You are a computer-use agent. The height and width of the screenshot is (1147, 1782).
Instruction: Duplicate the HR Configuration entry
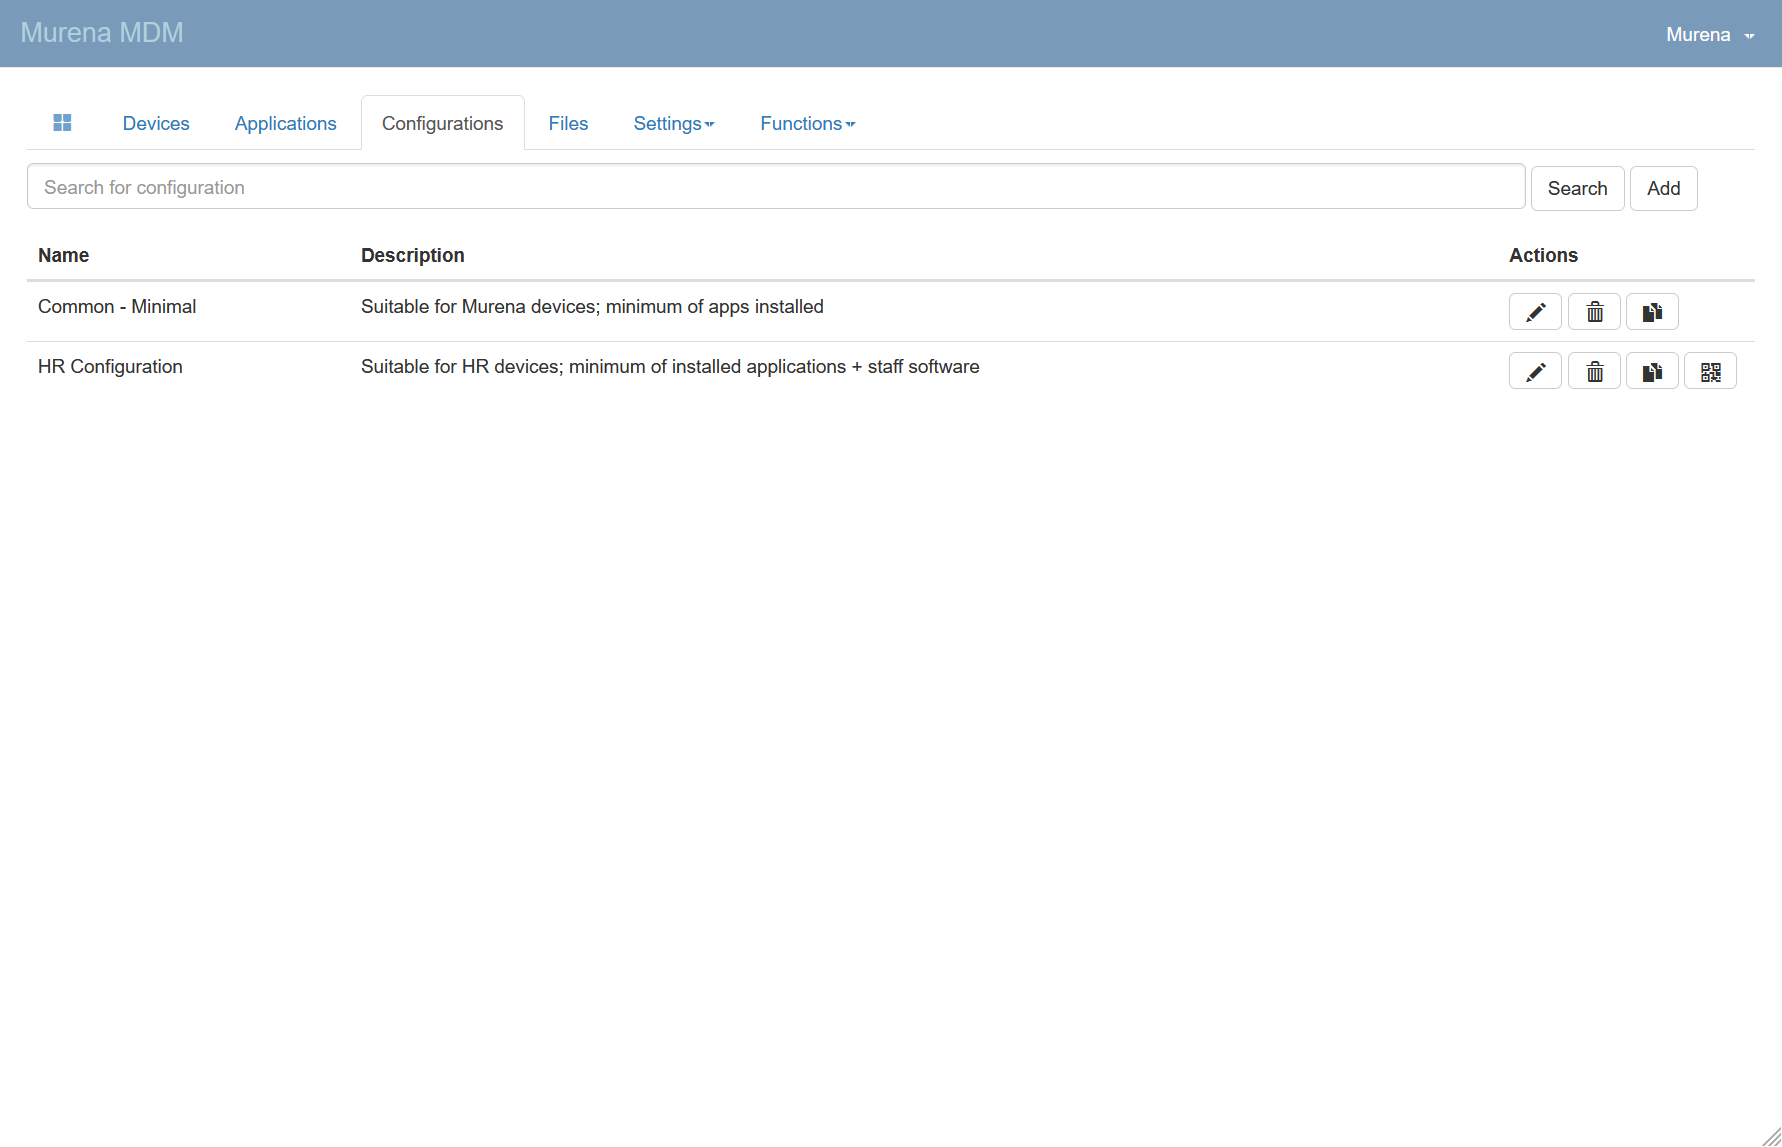click(x=1652, y=372)
